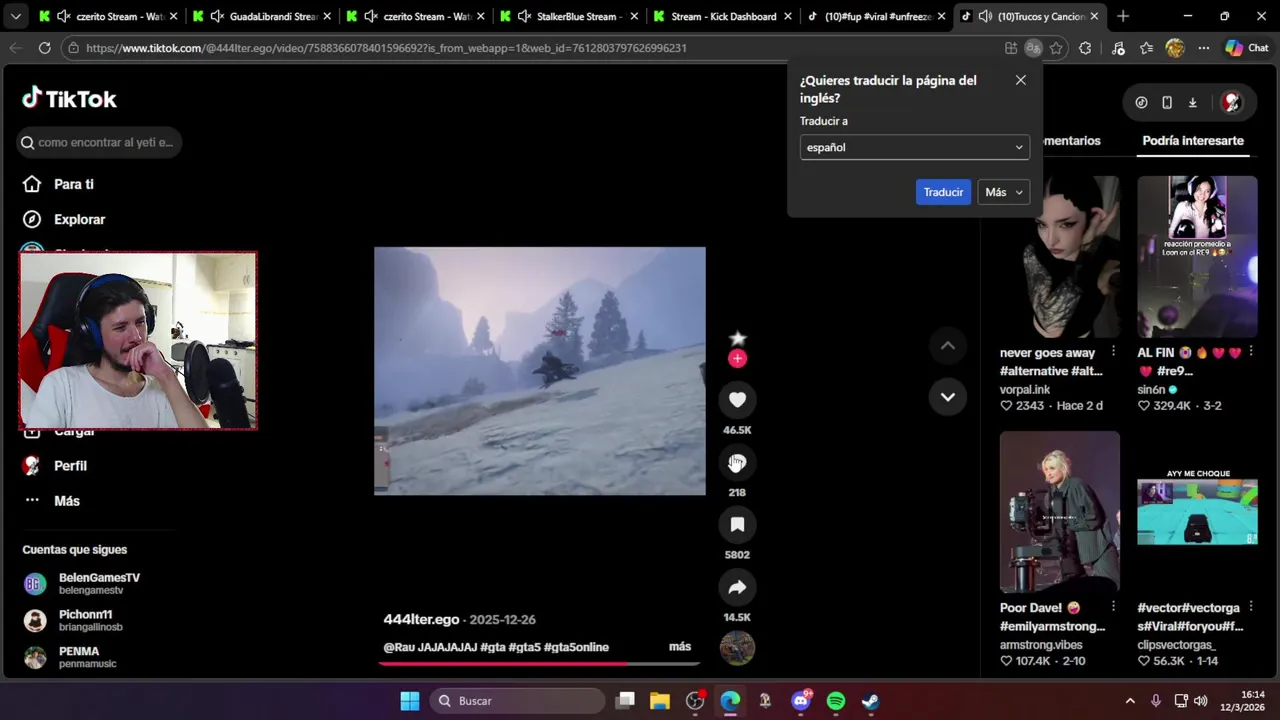Open the browser extensions puzzle icon
1280x720 pixels.
(x=1085, y=48)
